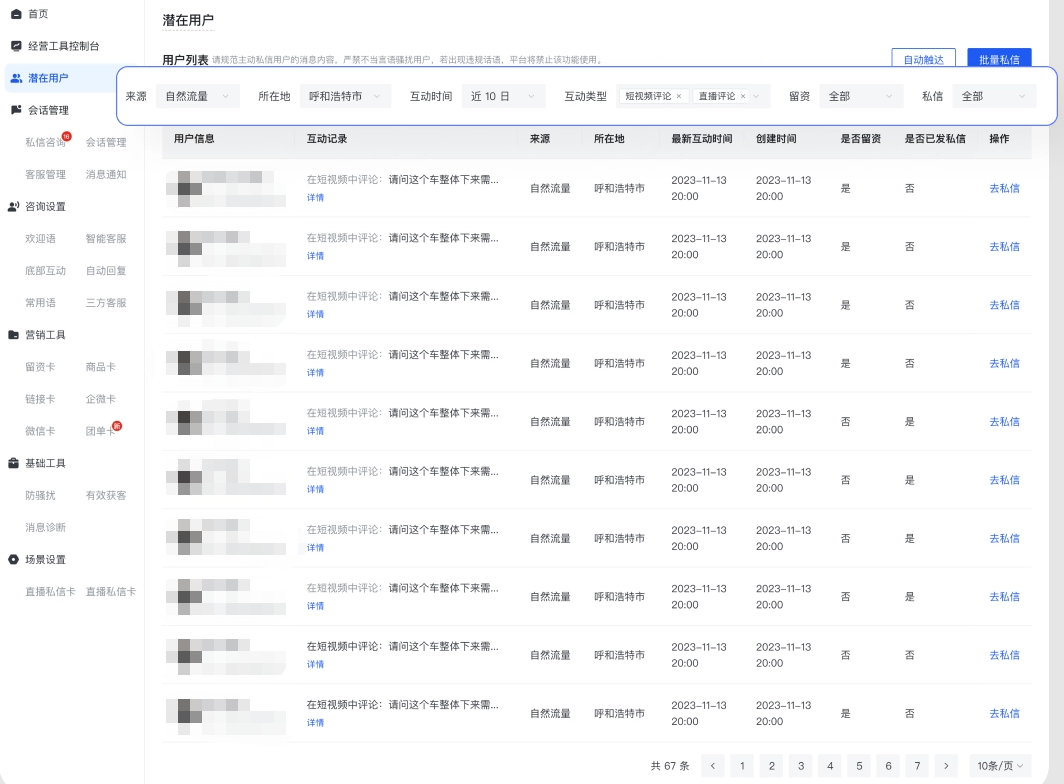This screenshot has width=1064, height=784.
Task: Click the 咨询设置 icon
Action: click(14, 206)
